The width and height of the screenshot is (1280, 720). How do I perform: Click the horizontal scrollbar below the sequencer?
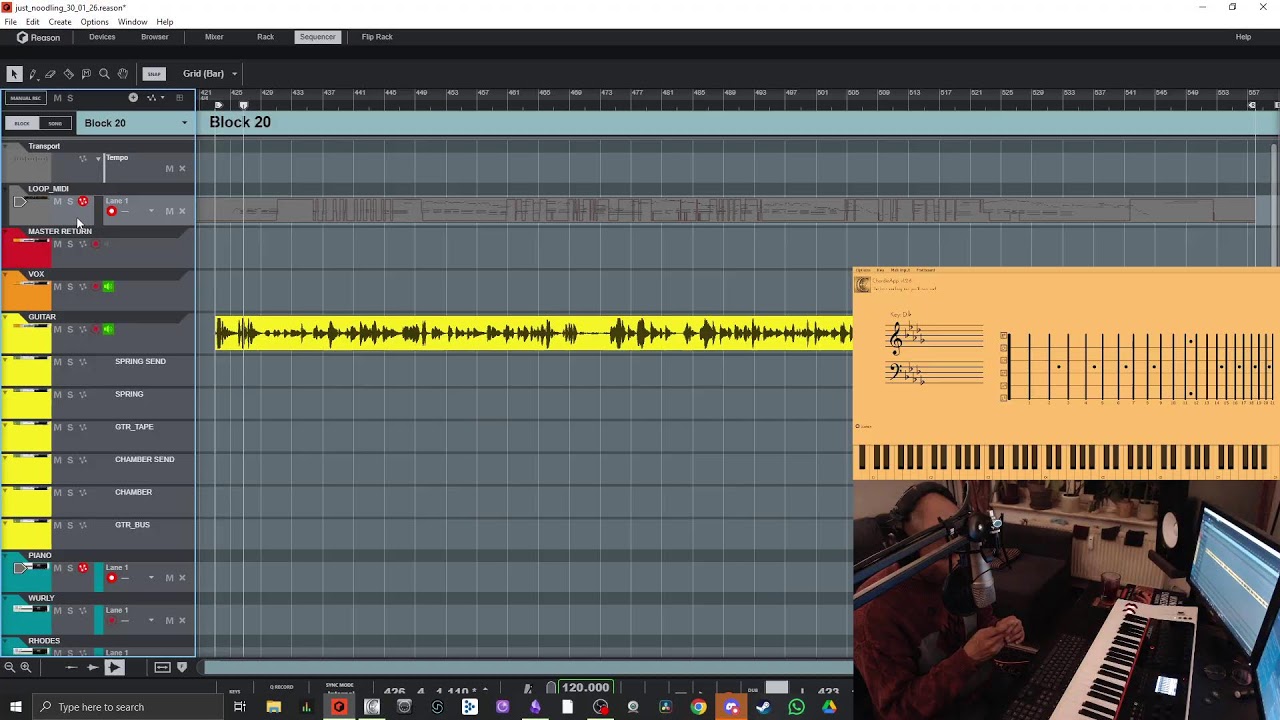click(x=528, y=667)
